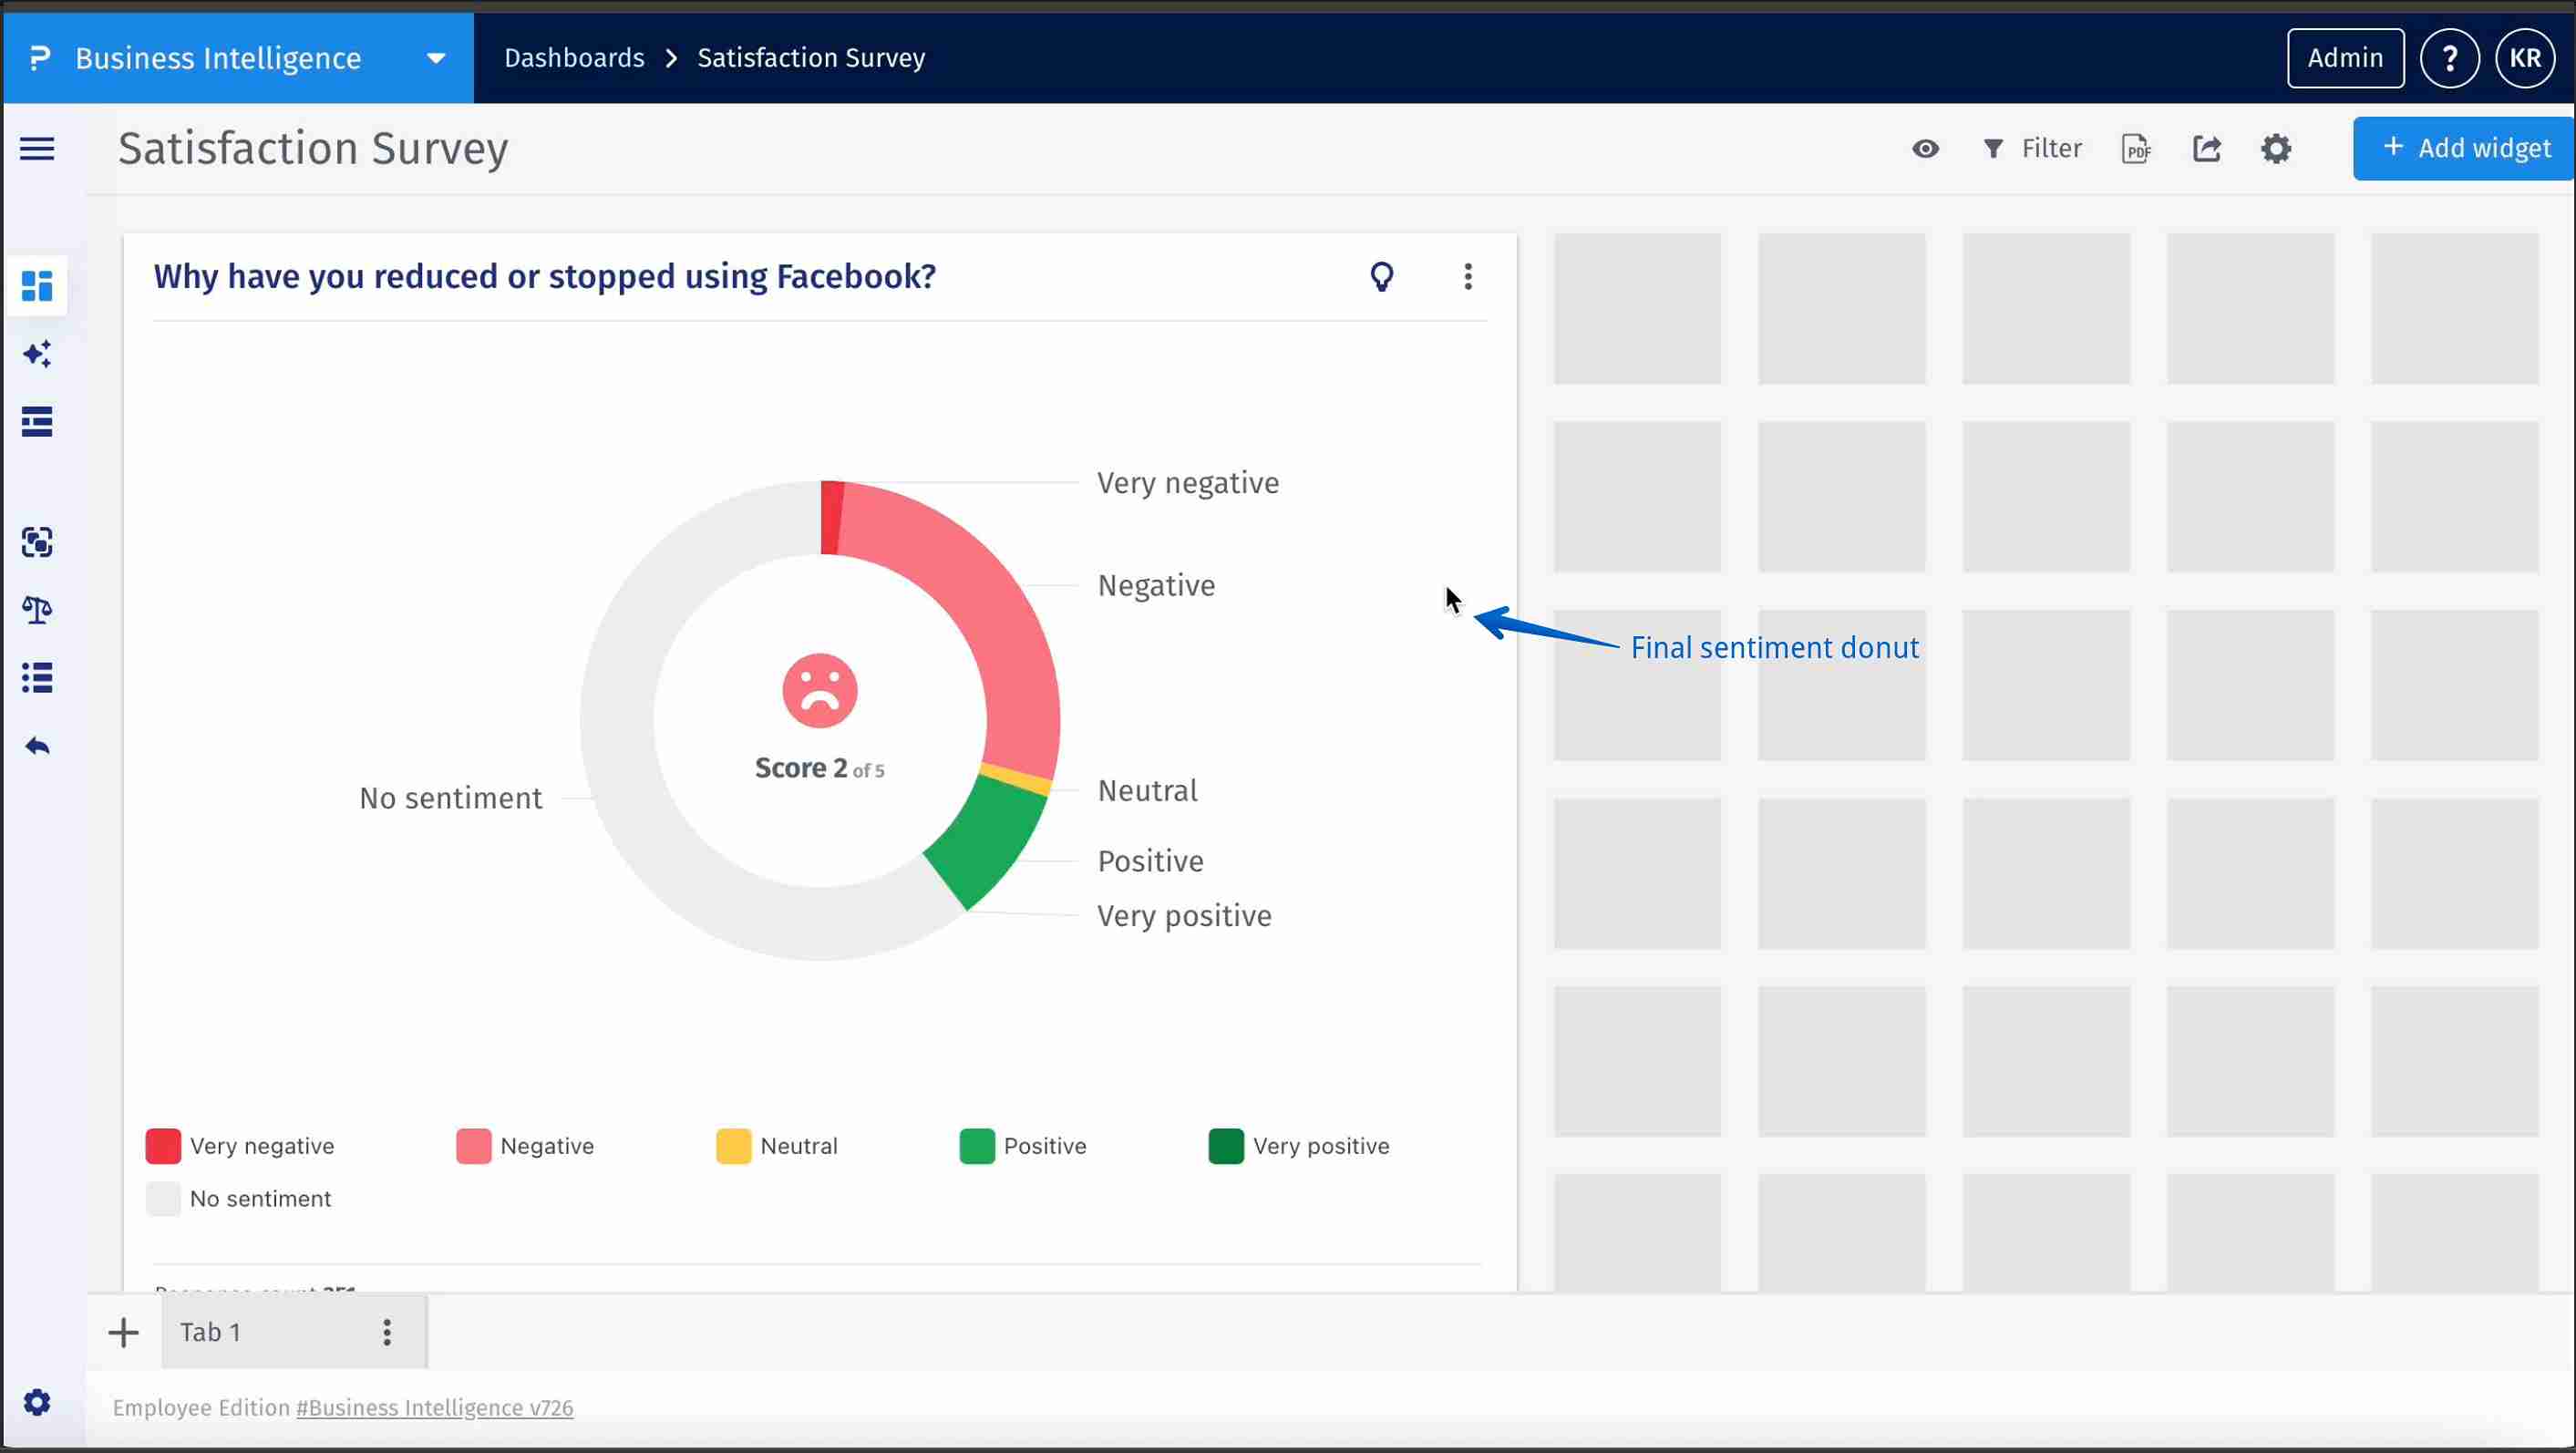Screen dimensions: 2576x1453
Task: Click the share dashboard icon
Action: [2206, 149]
